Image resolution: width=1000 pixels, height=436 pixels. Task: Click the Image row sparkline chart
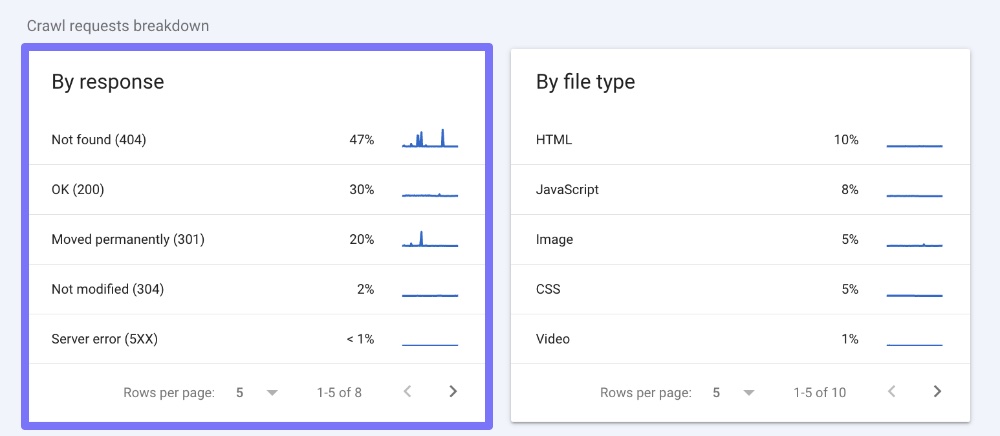[915, 244]
